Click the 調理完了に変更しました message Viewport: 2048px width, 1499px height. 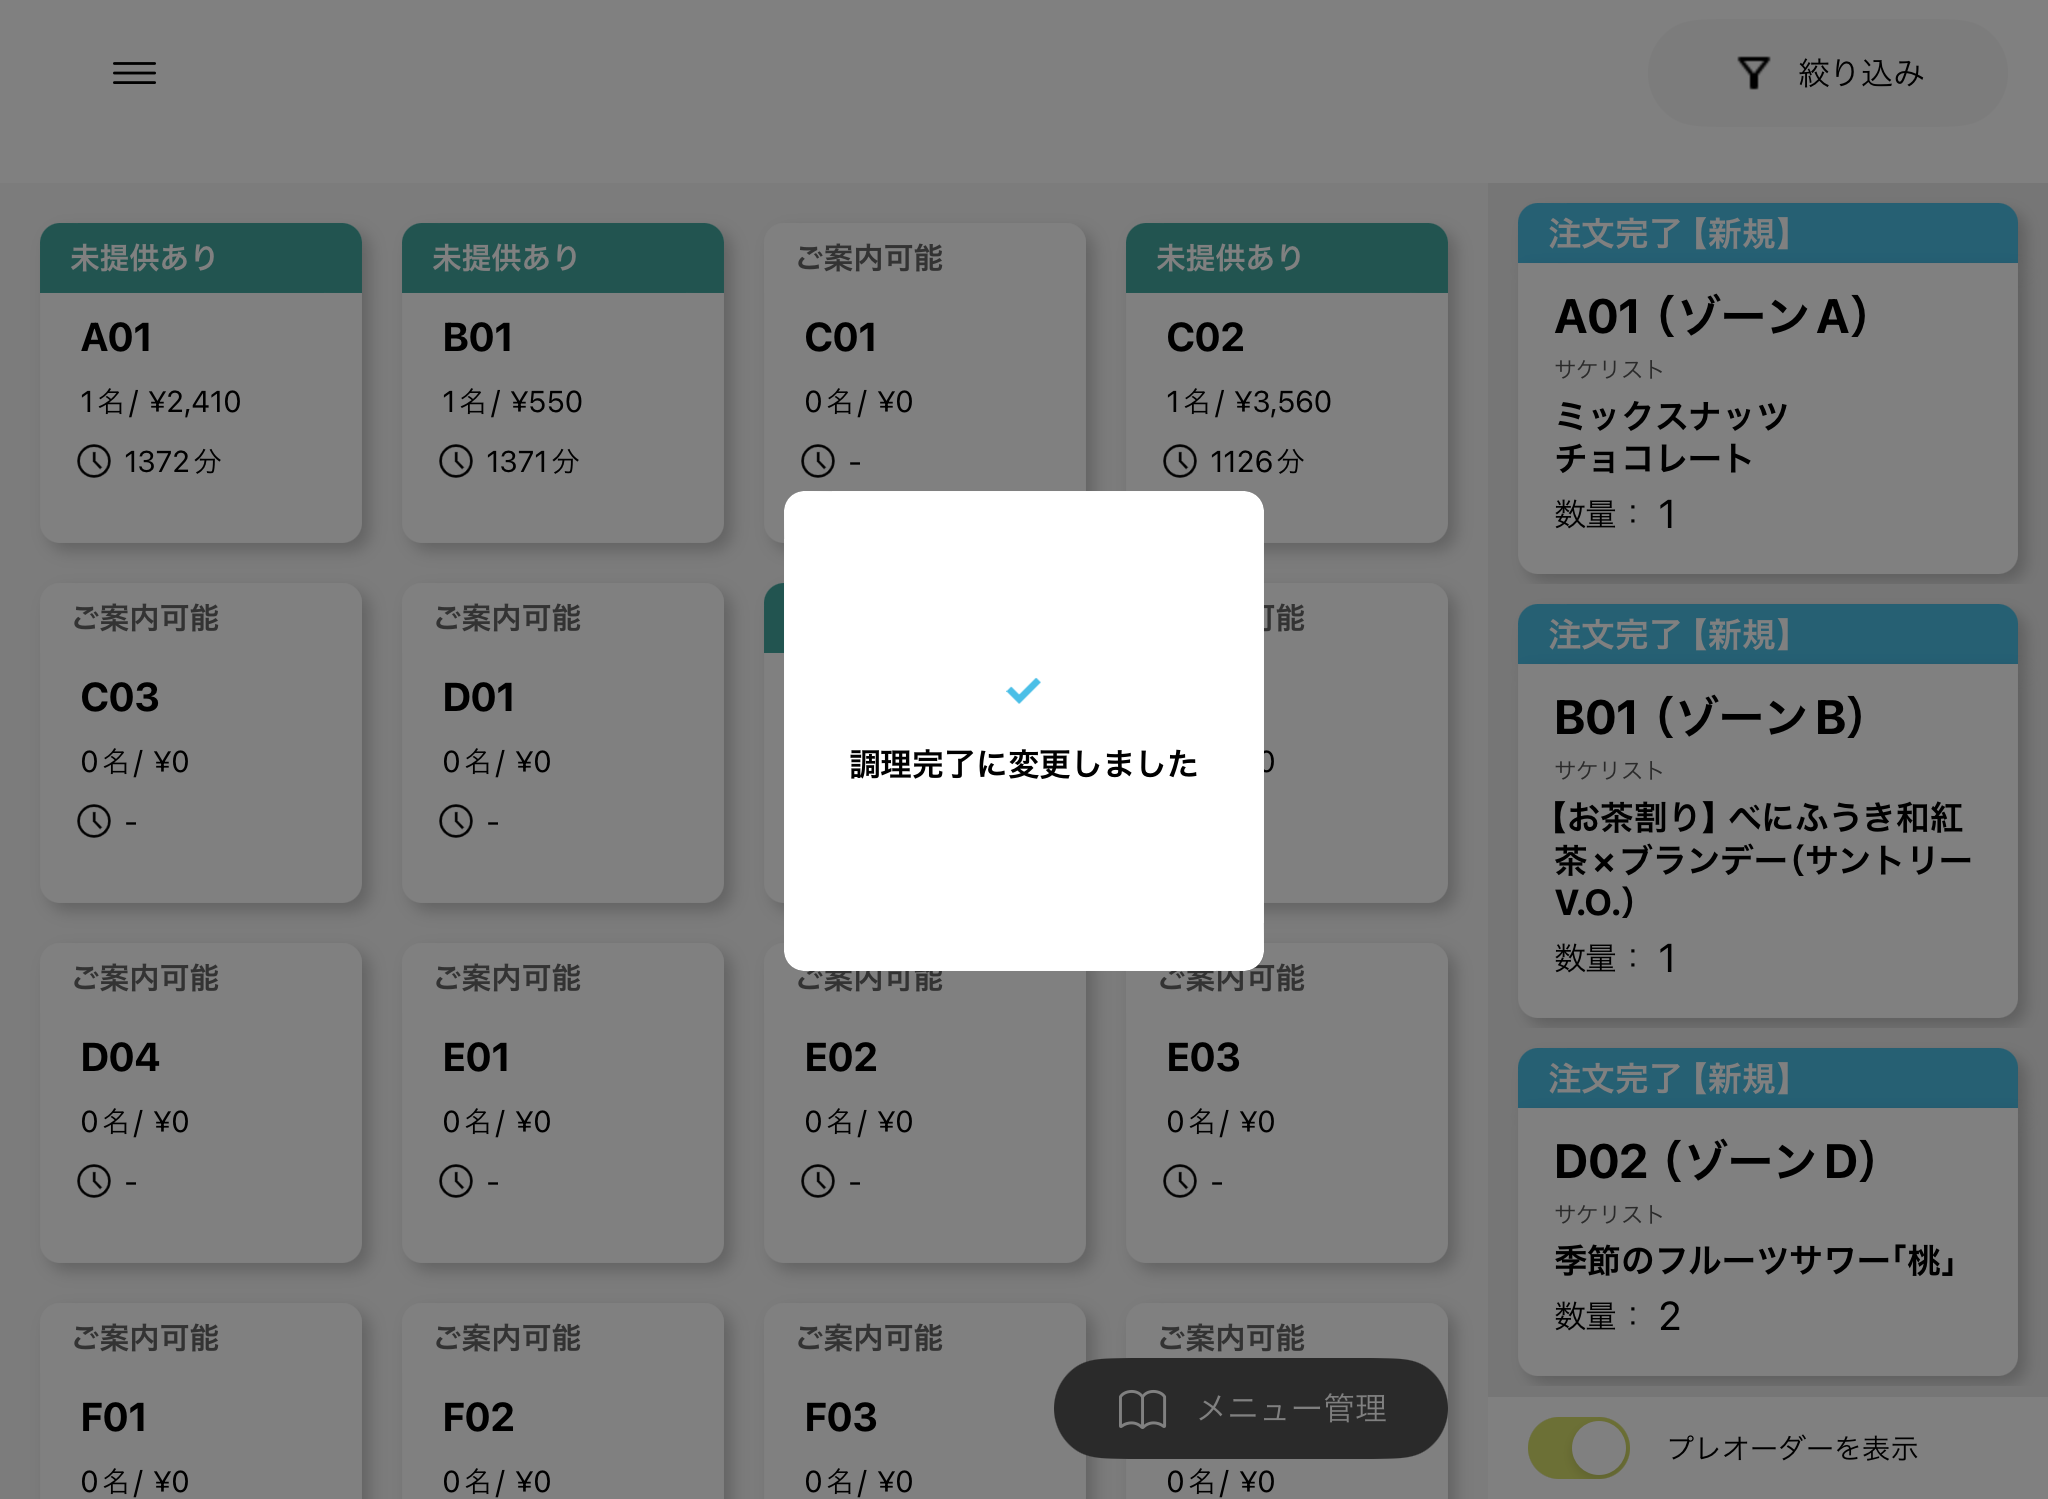point(1023,764)
